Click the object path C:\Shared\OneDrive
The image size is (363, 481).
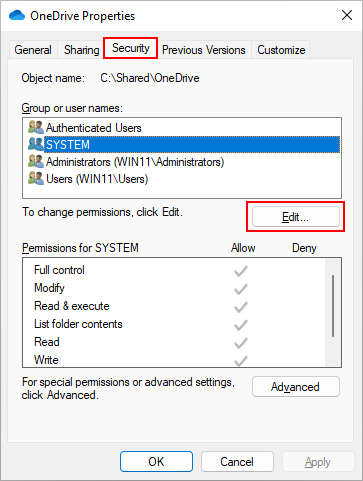tap(150, 78)
